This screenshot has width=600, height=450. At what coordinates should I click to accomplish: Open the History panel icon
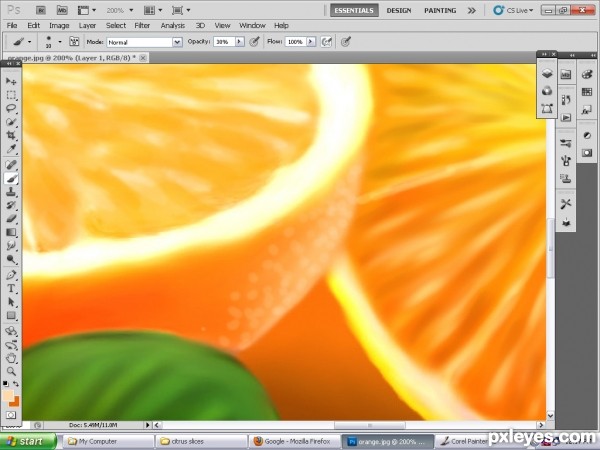point(566,99)
